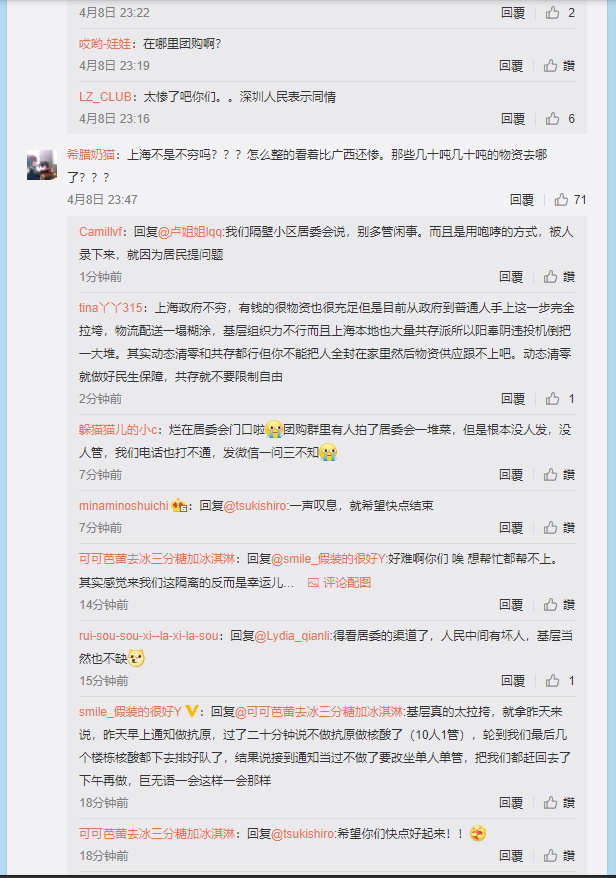616x878 pixels.
Task: Open 评论配图 comment image link
Action: point(339,582)
